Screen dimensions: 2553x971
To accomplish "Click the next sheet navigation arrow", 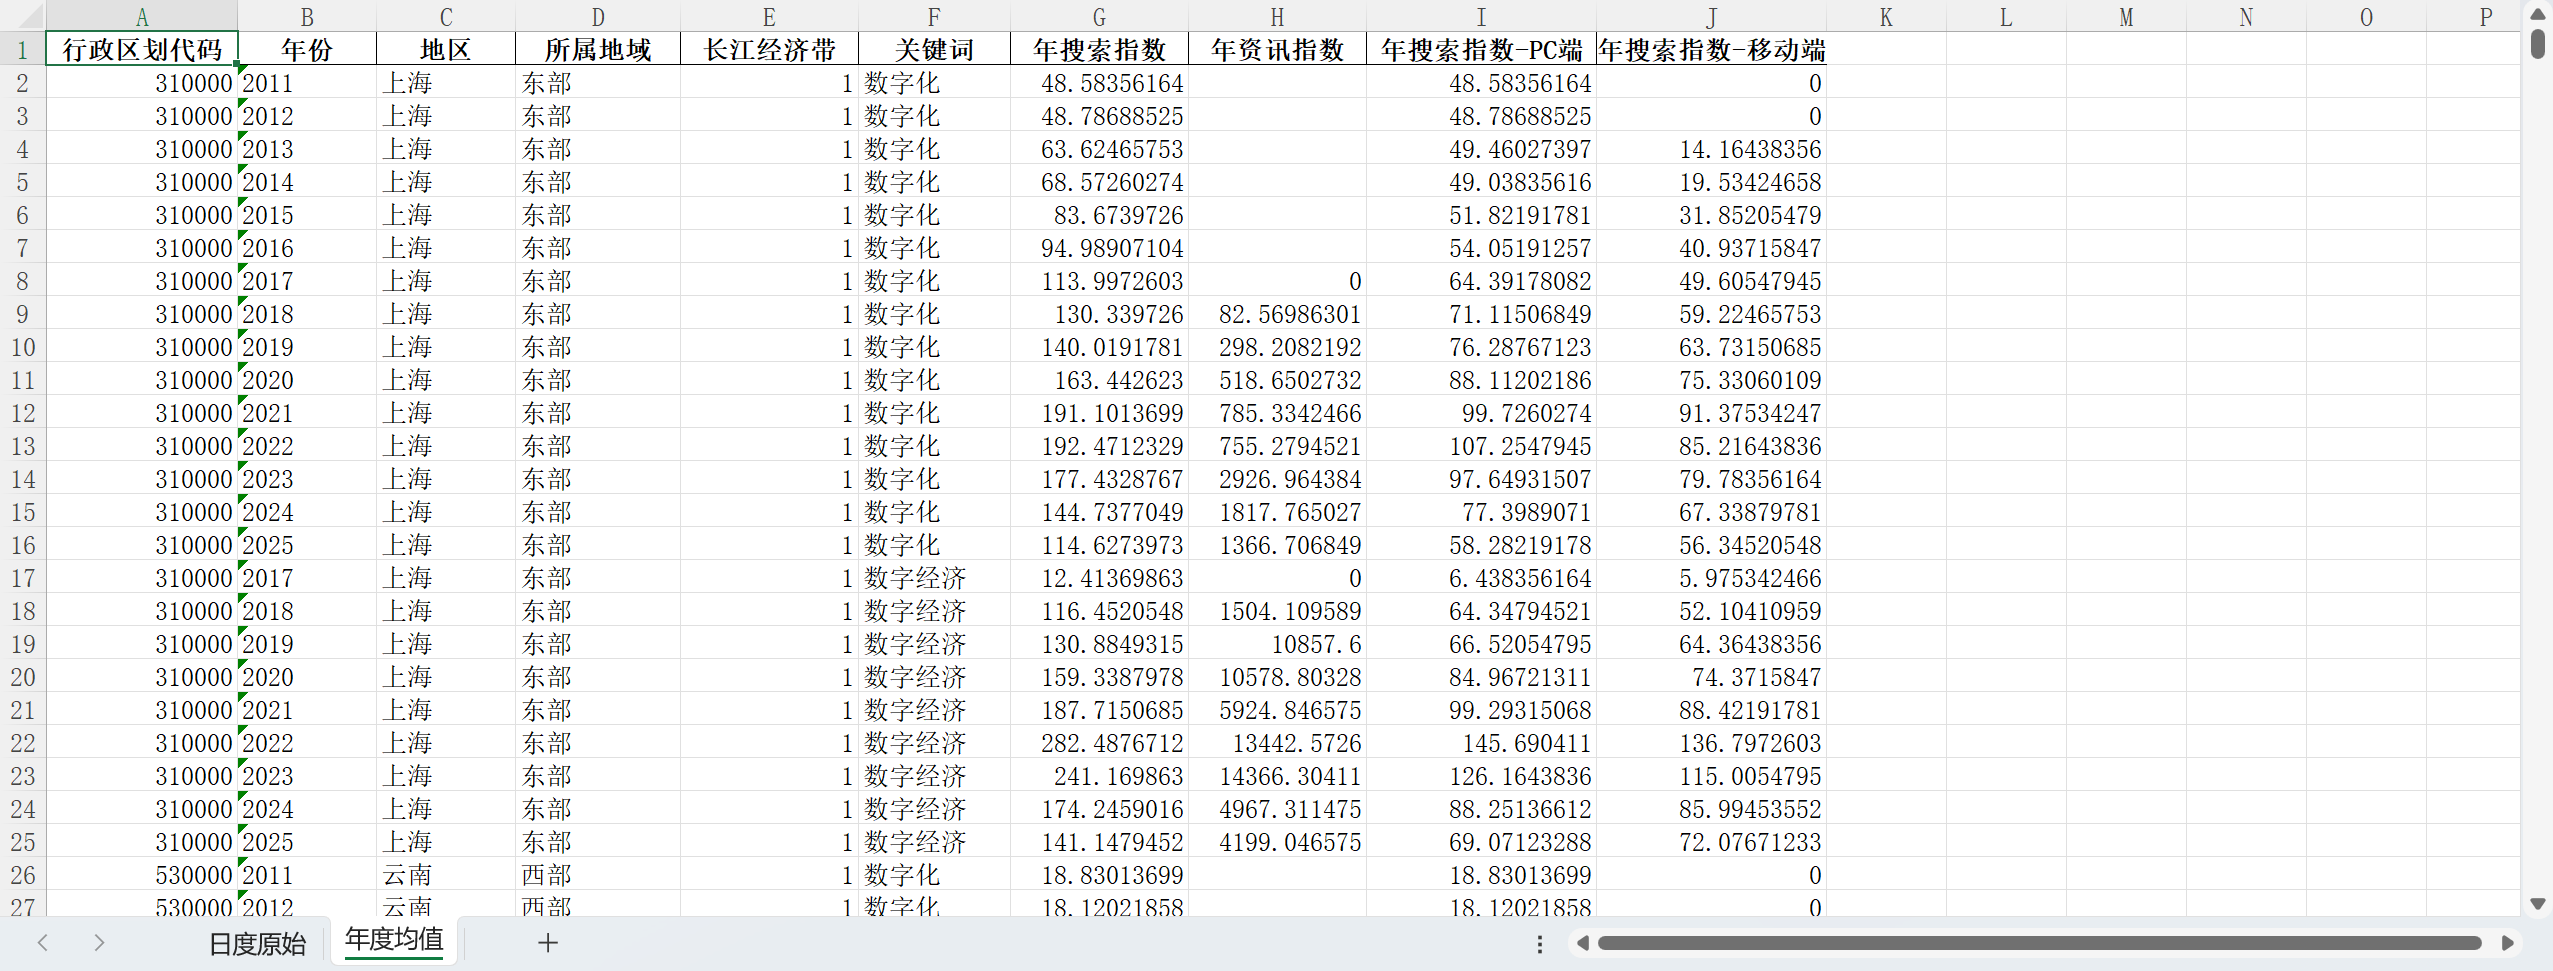I will pos(99,942).
